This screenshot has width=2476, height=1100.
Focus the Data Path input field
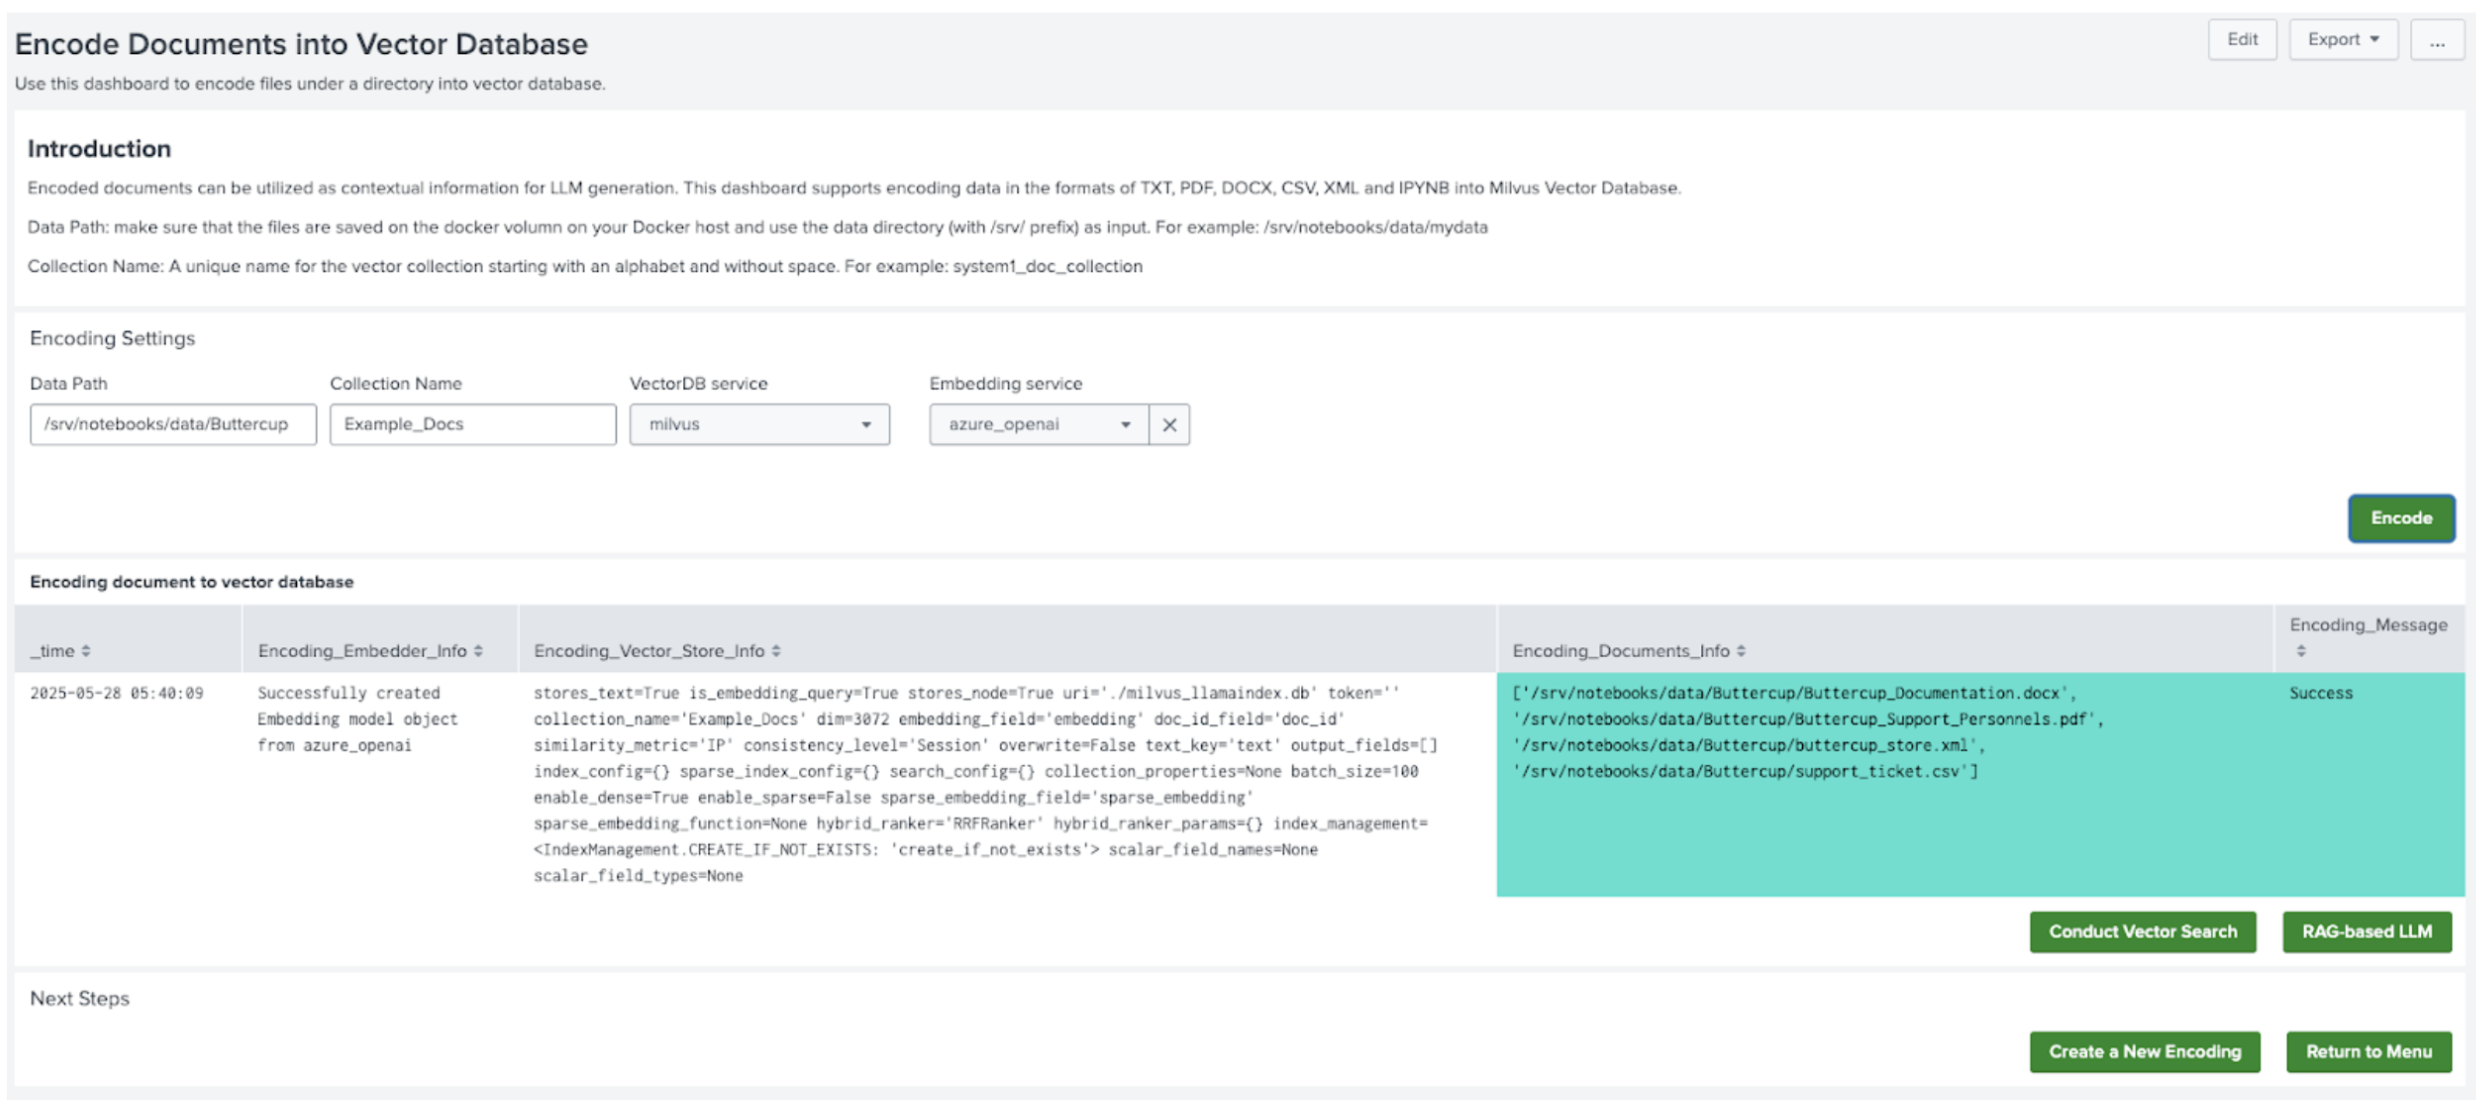(x=173, y=424)
